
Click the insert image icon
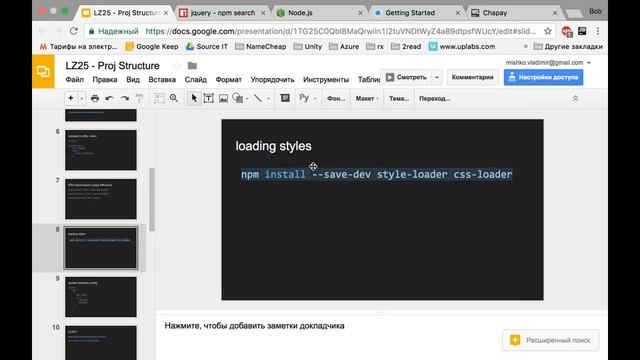click(x=223, y=98)
